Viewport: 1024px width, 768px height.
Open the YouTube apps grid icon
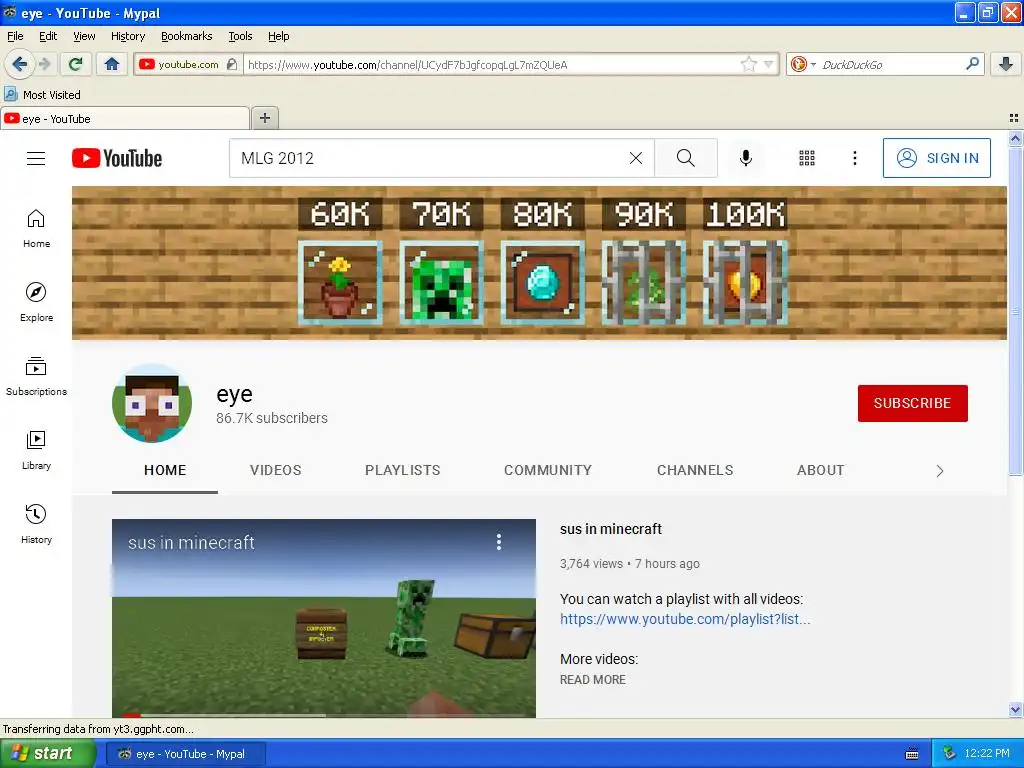click(807, 158)
